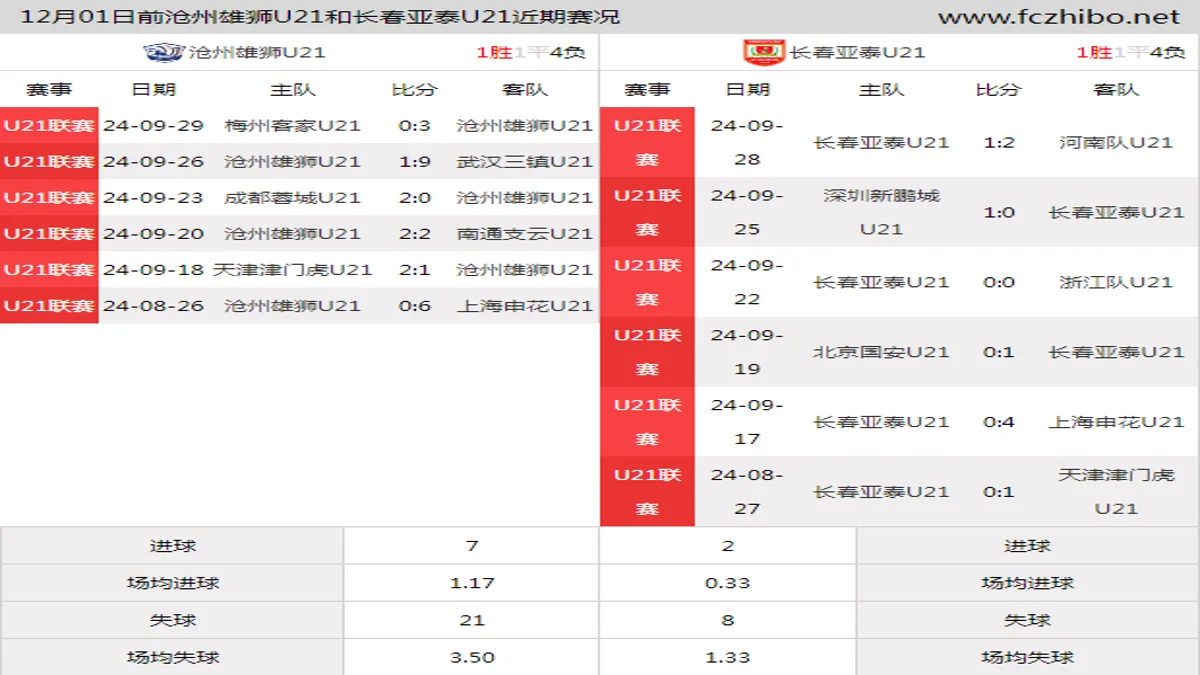Screen dimensions: 1200x675
Task: Select the 沧州雄狮U21 team name header
Action: tap(257, 52)
